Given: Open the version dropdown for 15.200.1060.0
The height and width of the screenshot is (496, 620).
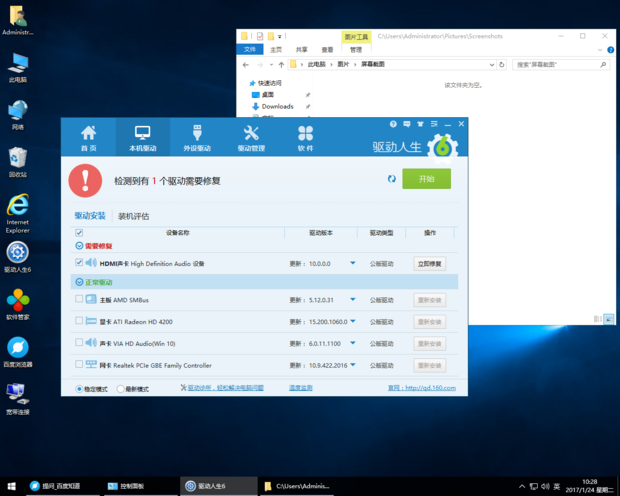Looking at the screenshot, I should coord(353,321).
